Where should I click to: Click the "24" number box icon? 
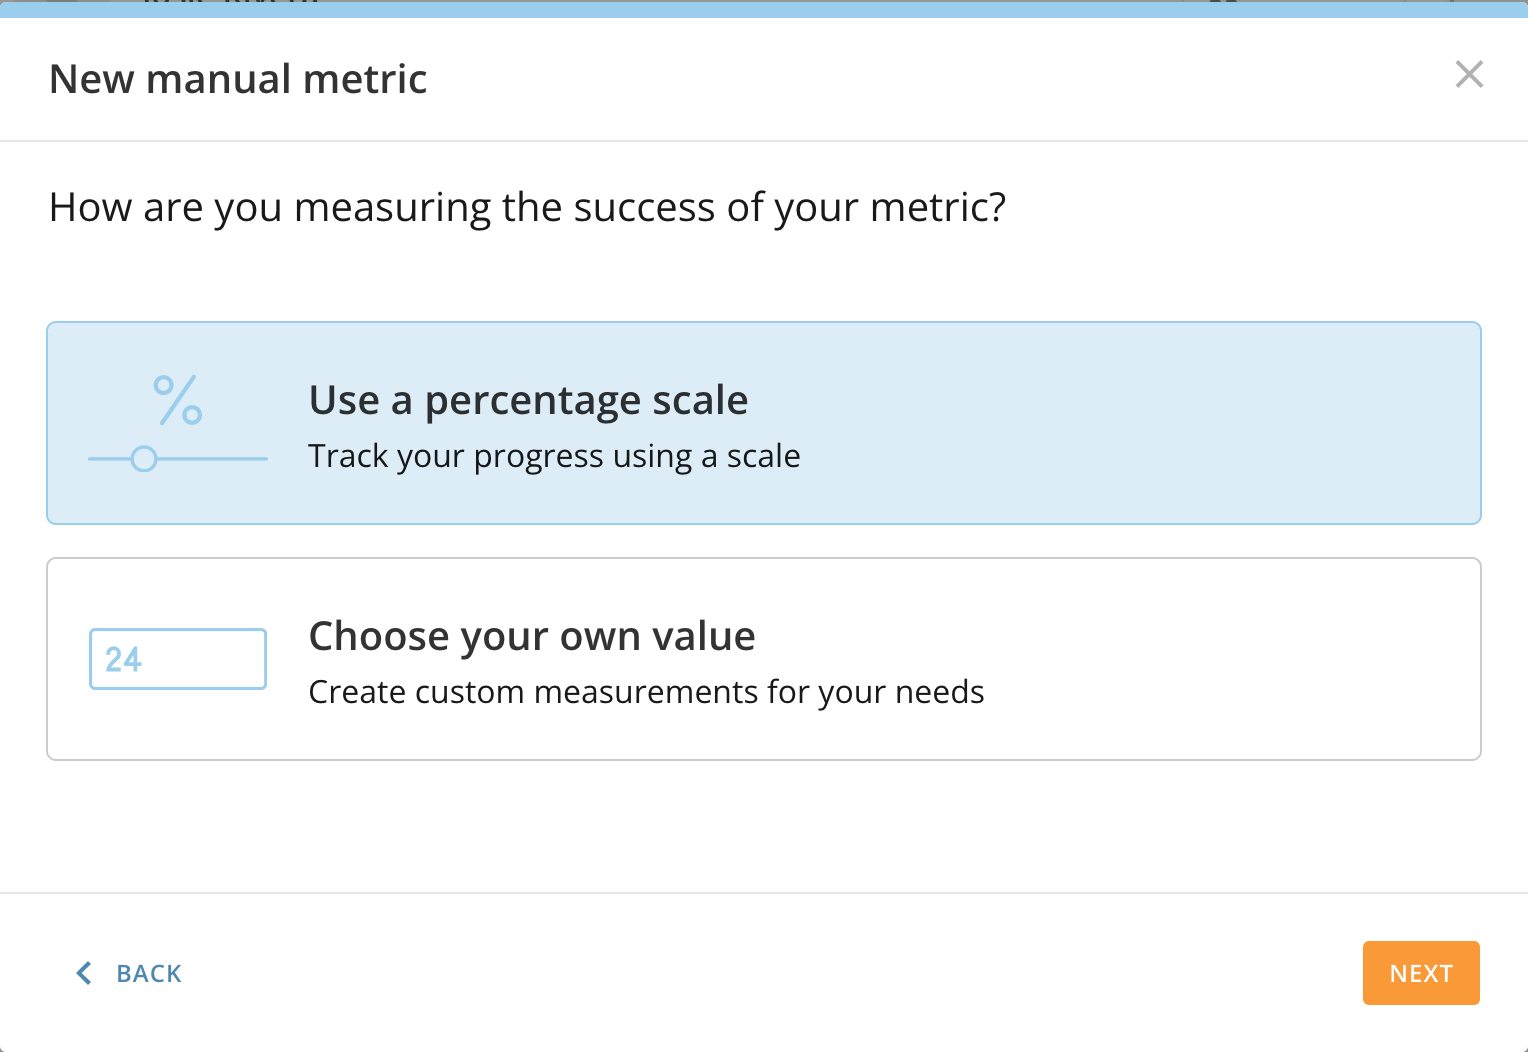click(178, 659)
